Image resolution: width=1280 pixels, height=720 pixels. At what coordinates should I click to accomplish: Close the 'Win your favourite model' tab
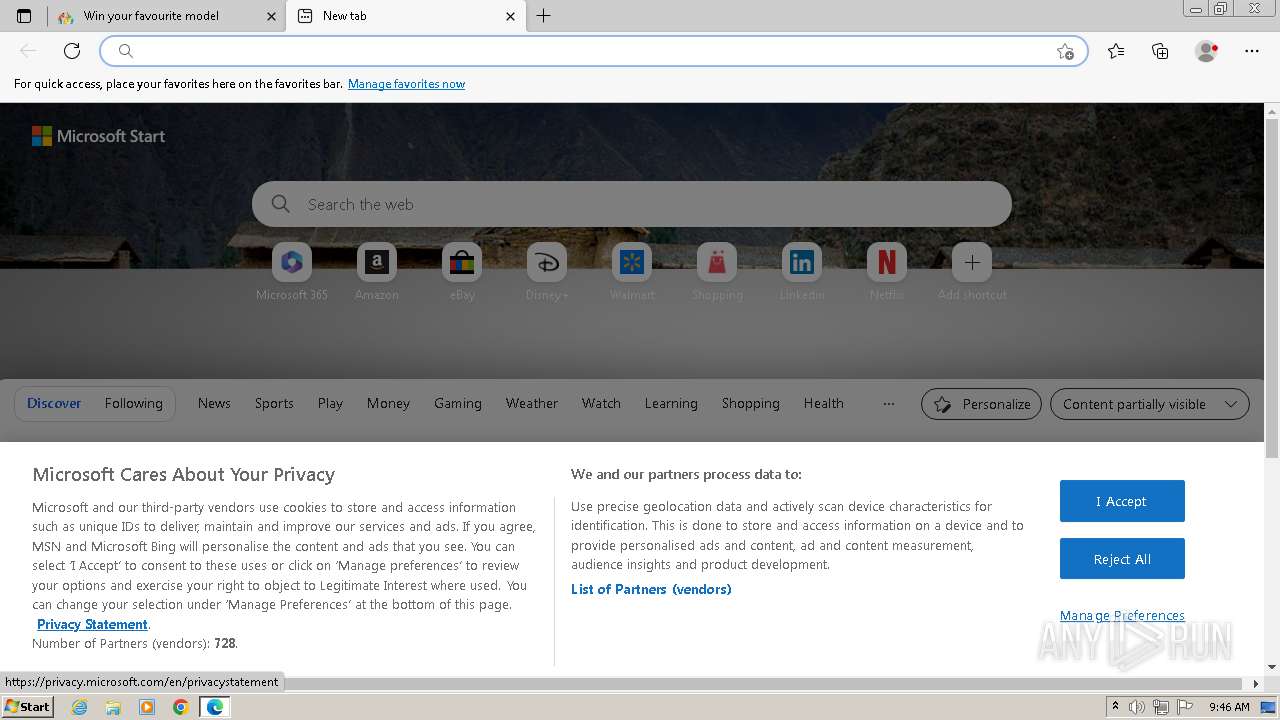tap(271, 16)
